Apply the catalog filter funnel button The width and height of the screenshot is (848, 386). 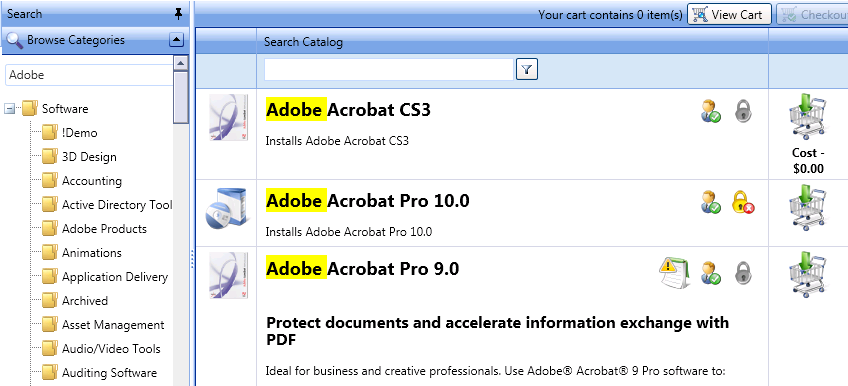tap(527, 69)
